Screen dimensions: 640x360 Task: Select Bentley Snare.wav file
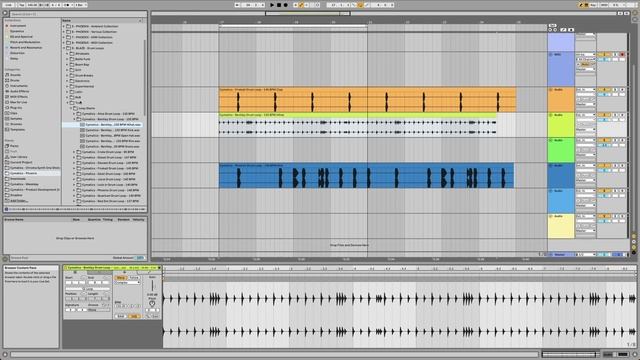tap(110, 146)
